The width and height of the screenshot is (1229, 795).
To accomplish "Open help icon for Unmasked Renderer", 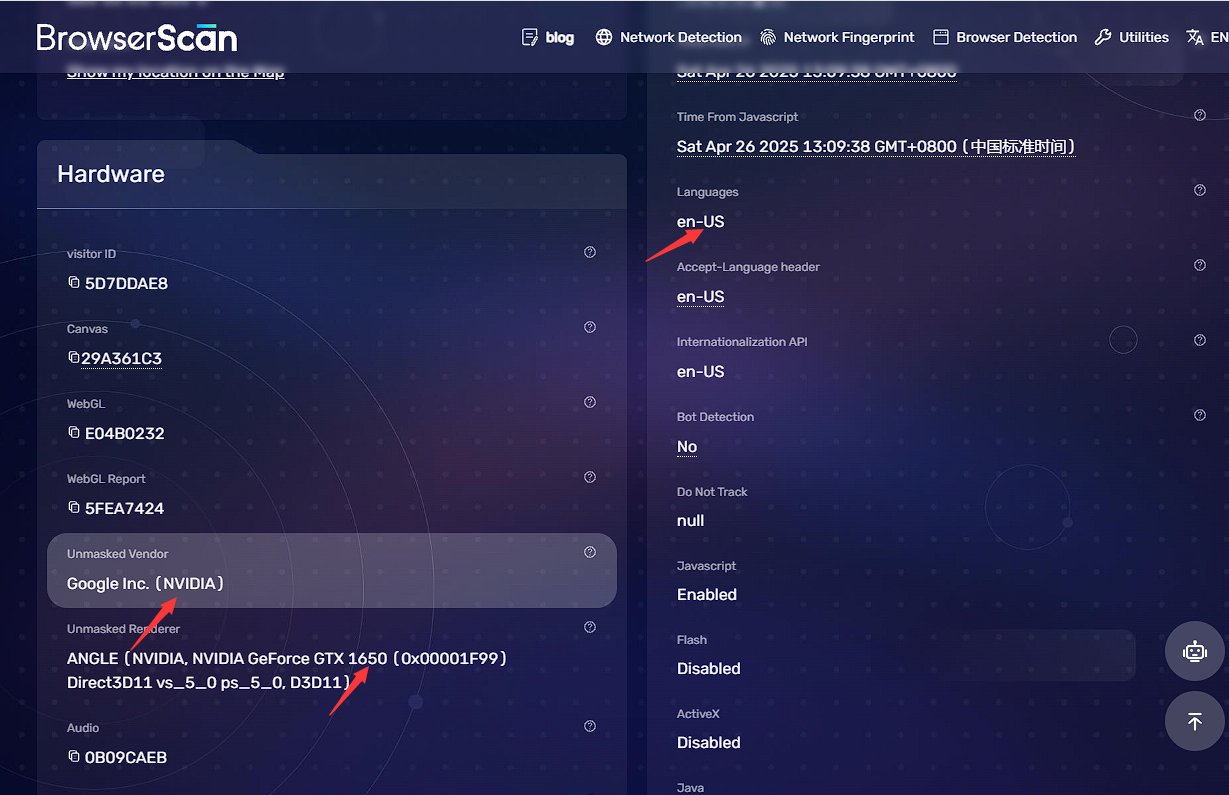I will tap(590, 627).
